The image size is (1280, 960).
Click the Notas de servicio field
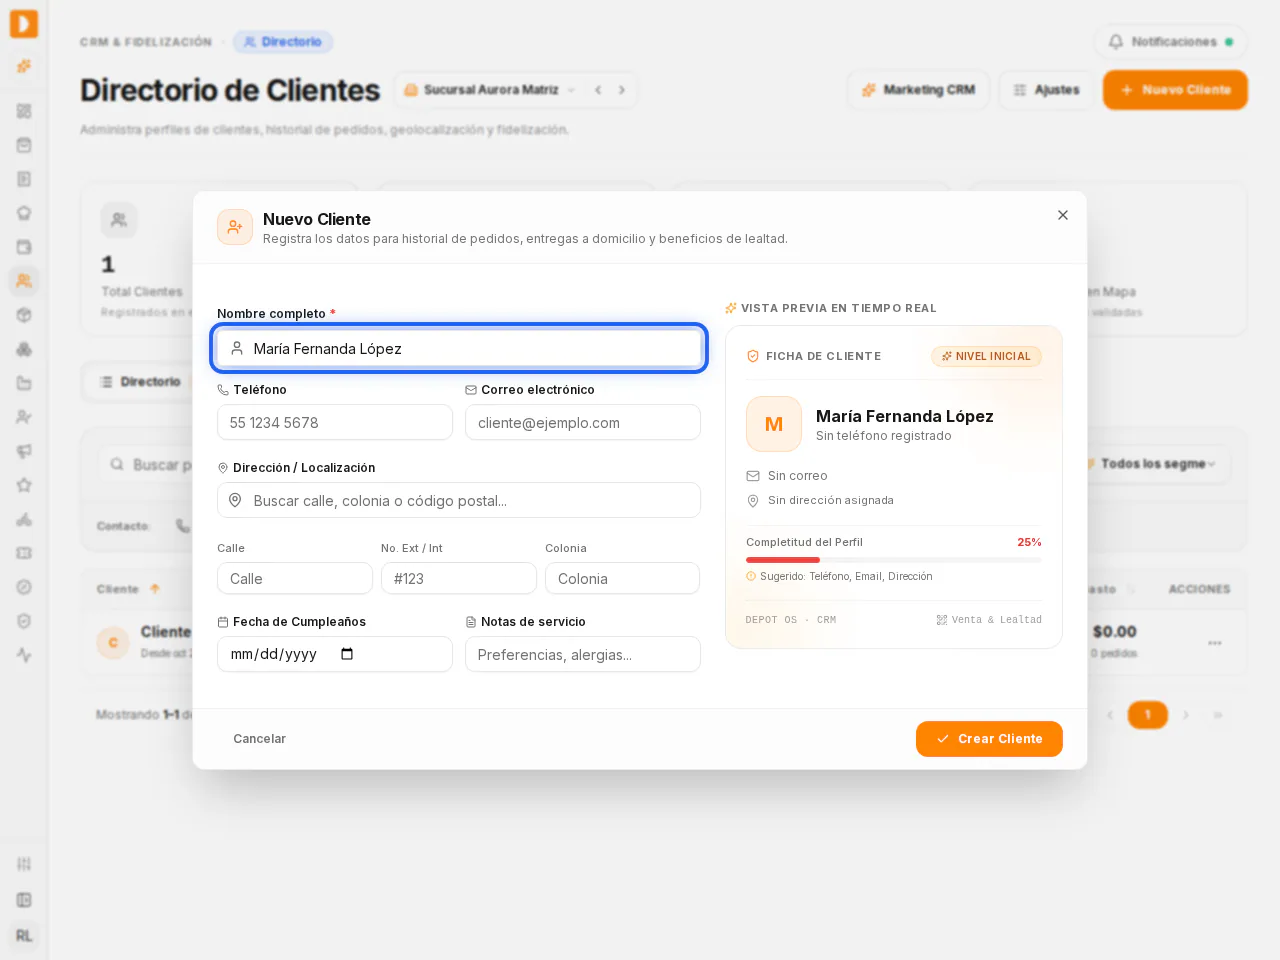(583, 654)
